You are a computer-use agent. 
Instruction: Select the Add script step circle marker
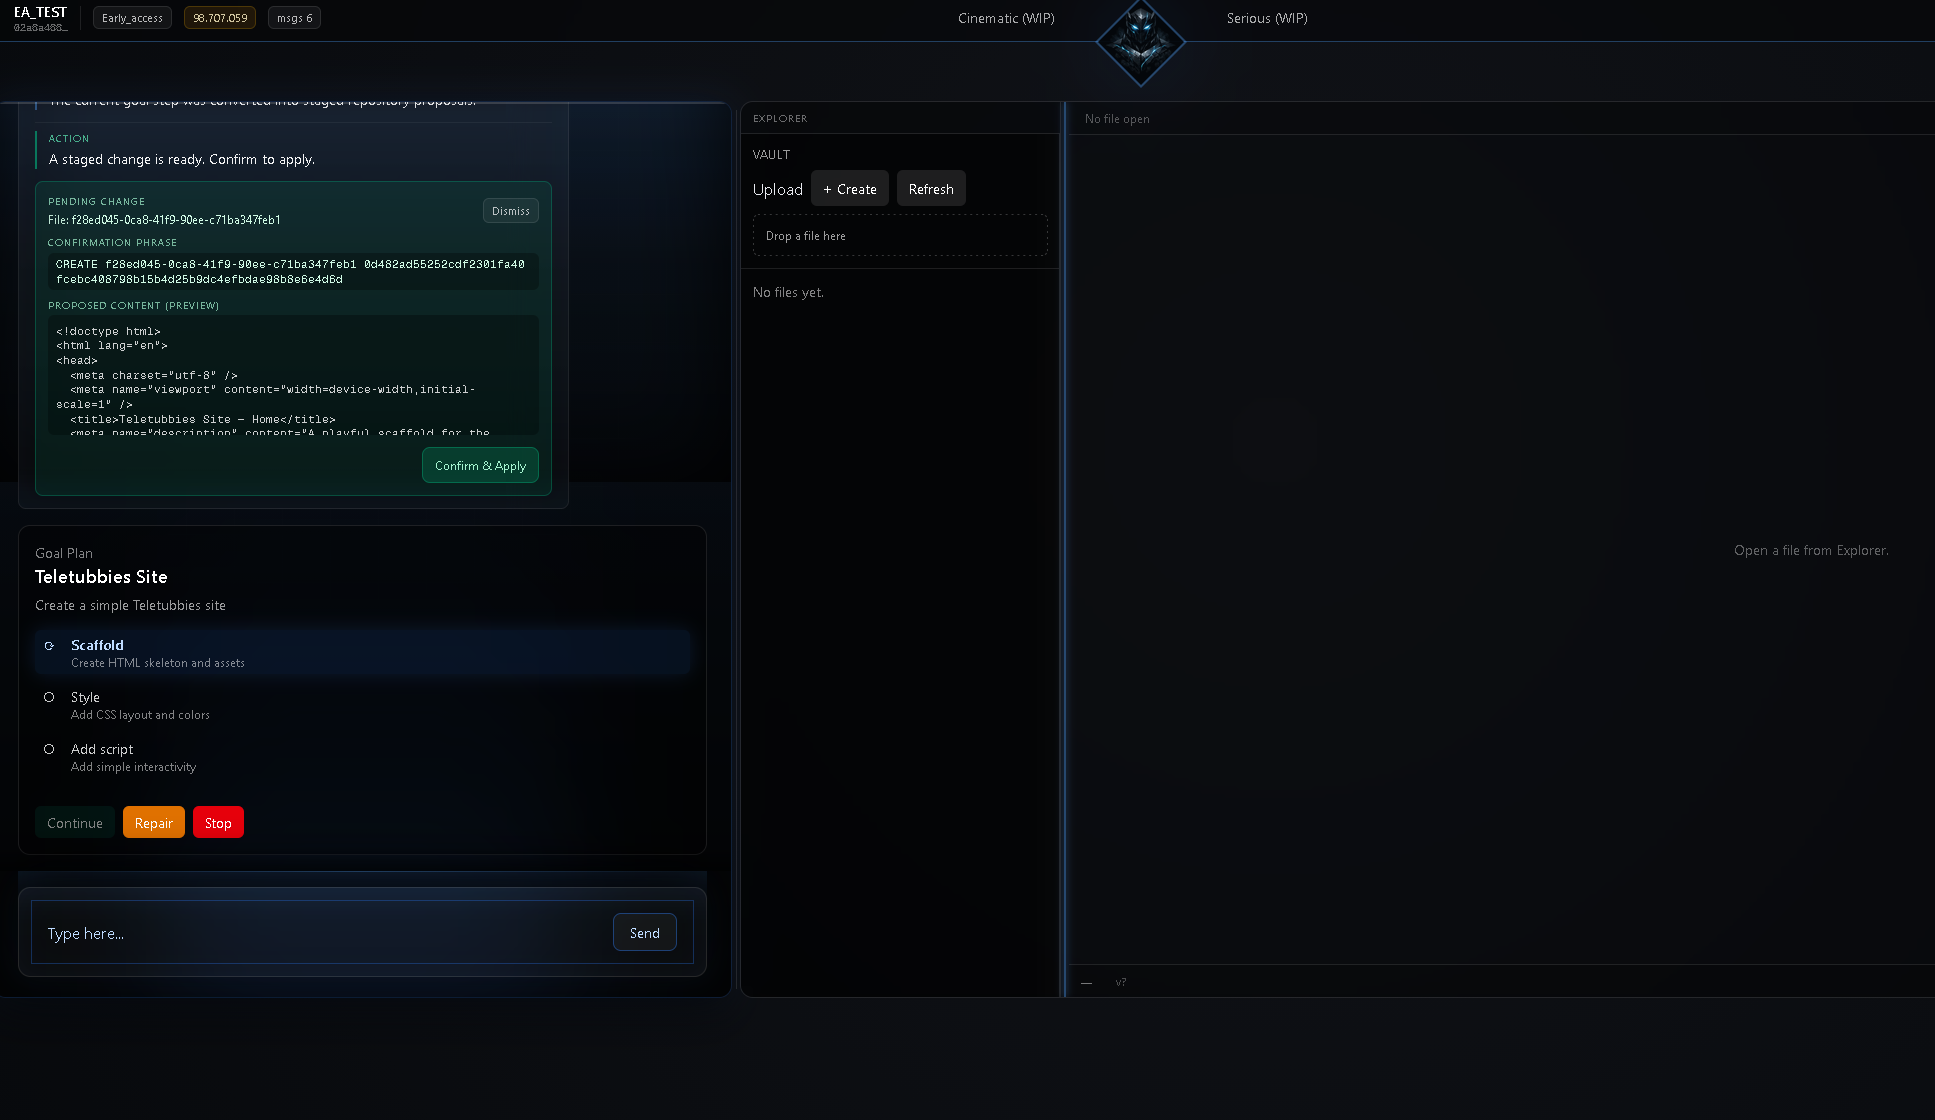(49, 749)
